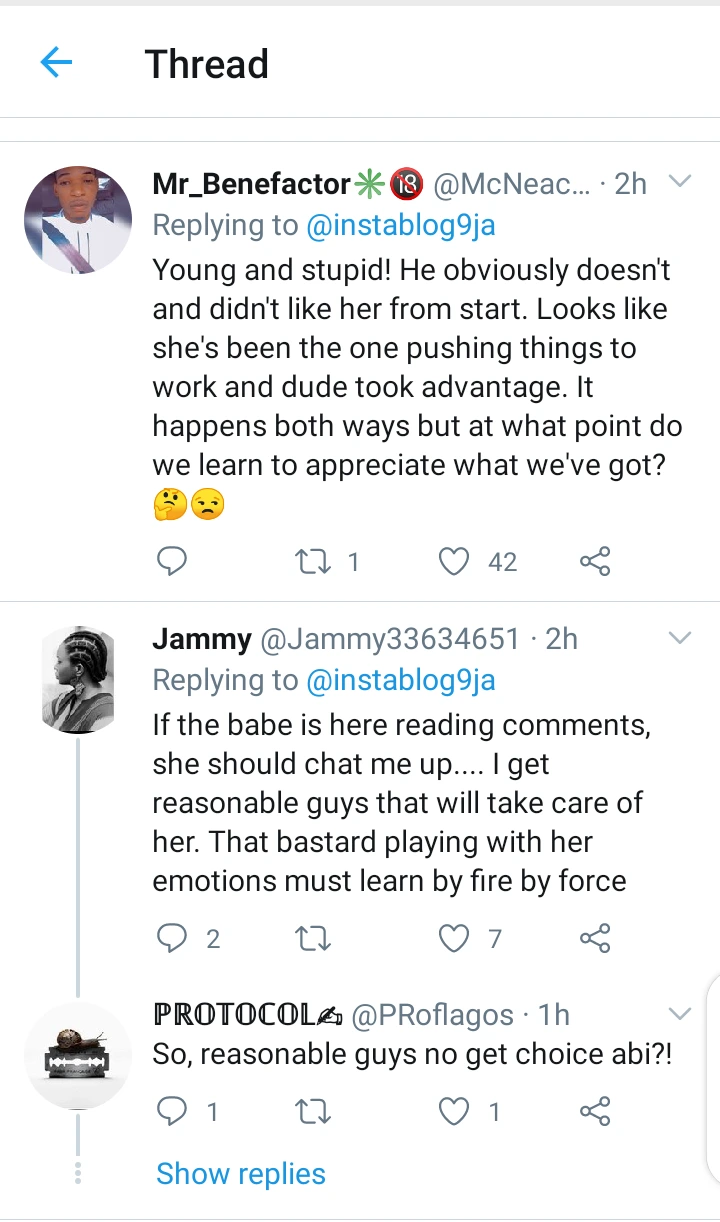Like PROTOCOL's tweet
This screenshot has width=720, height=1222.
(x=455, y=1111)
